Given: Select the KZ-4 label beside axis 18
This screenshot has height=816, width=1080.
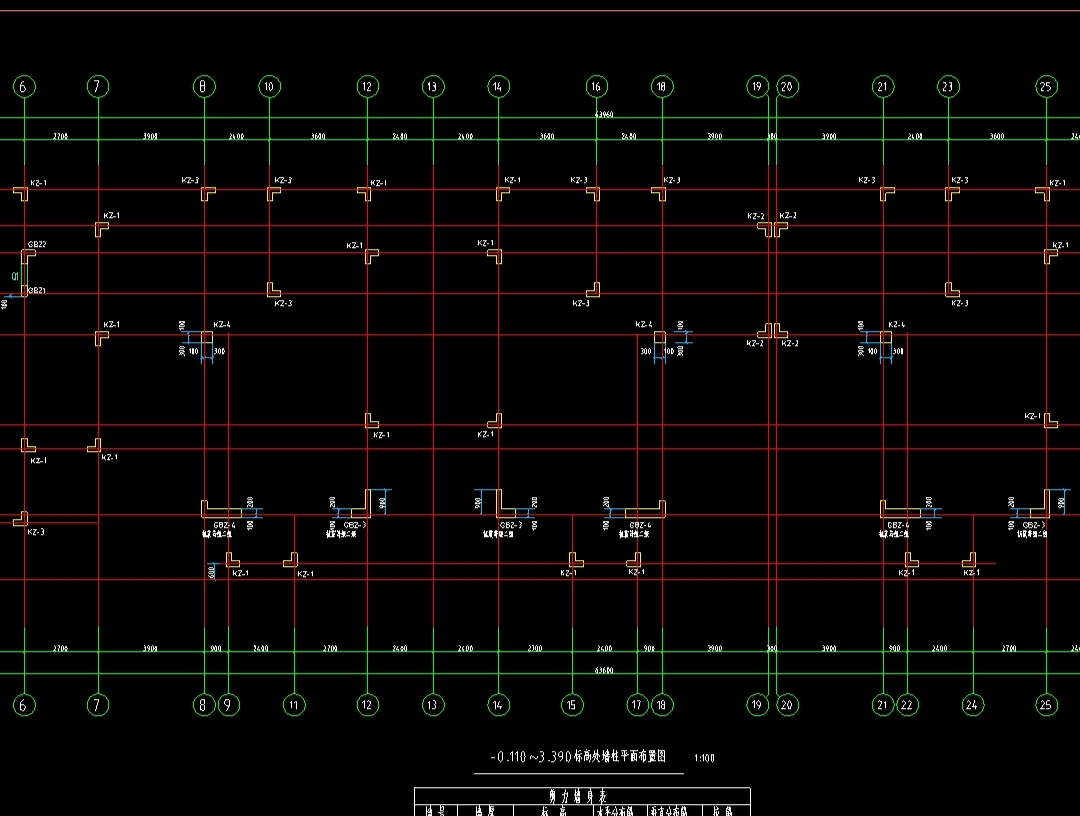Looking at the screenshot, I should 643,324.
